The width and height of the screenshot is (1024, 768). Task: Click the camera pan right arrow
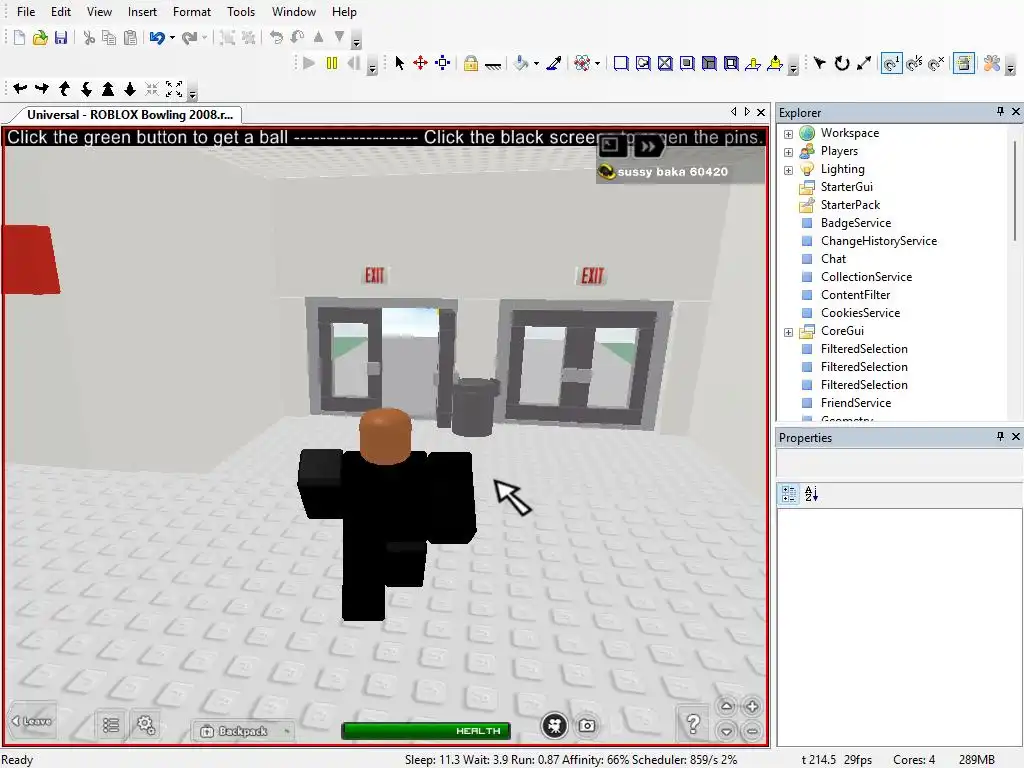point(42,89)
